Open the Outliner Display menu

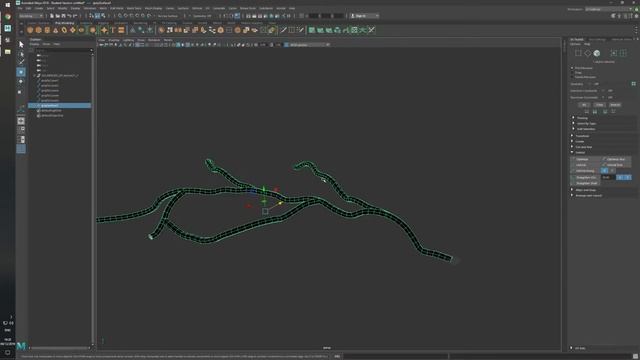[35, 44]
